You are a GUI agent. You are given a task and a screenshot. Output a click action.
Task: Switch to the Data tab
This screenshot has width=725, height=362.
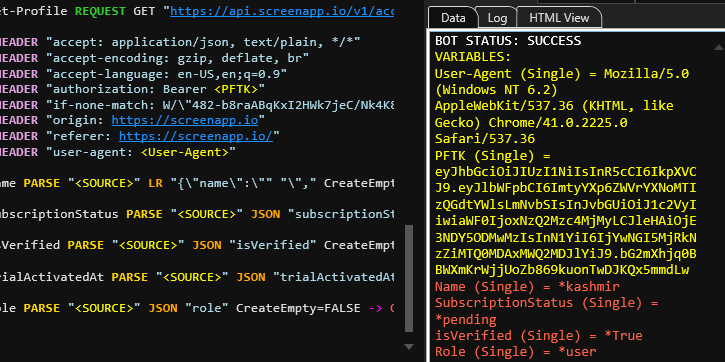click(x=453, y=18)
